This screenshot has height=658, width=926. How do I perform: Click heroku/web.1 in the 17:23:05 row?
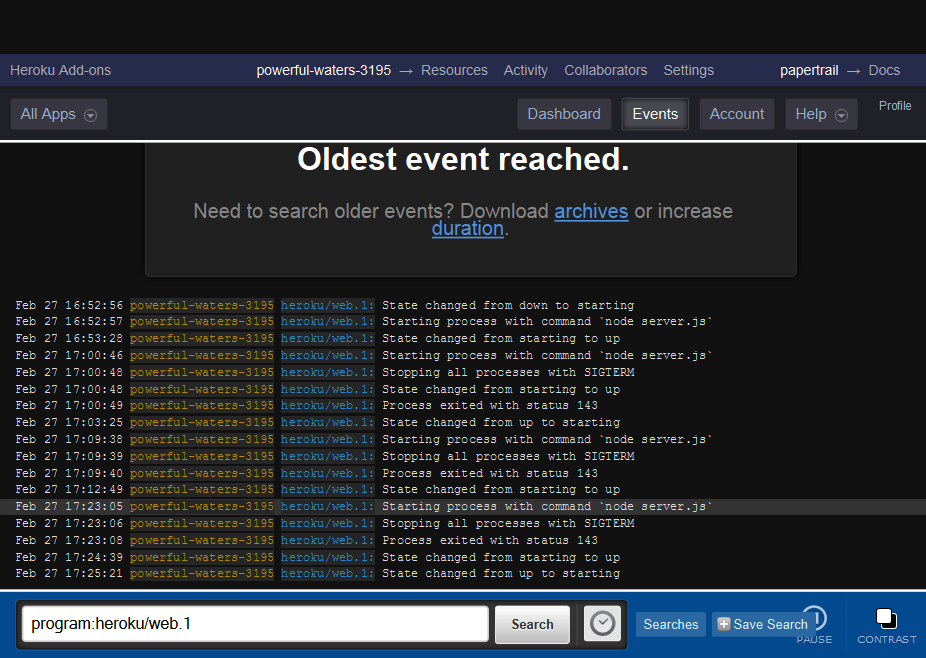click(327, 507)
